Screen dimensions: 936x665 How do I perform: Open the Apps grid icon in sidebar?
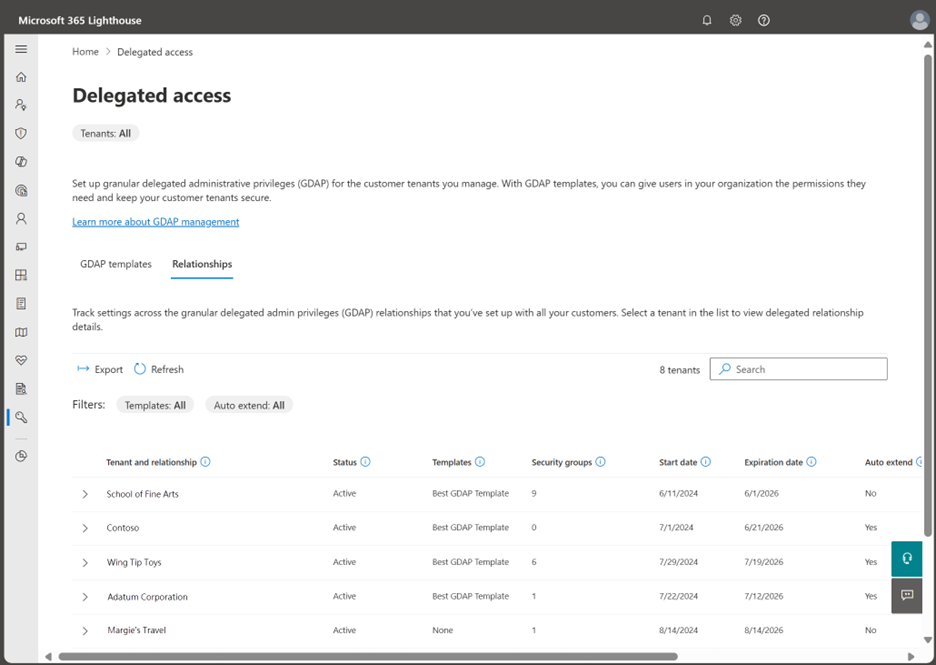point(21,275)
